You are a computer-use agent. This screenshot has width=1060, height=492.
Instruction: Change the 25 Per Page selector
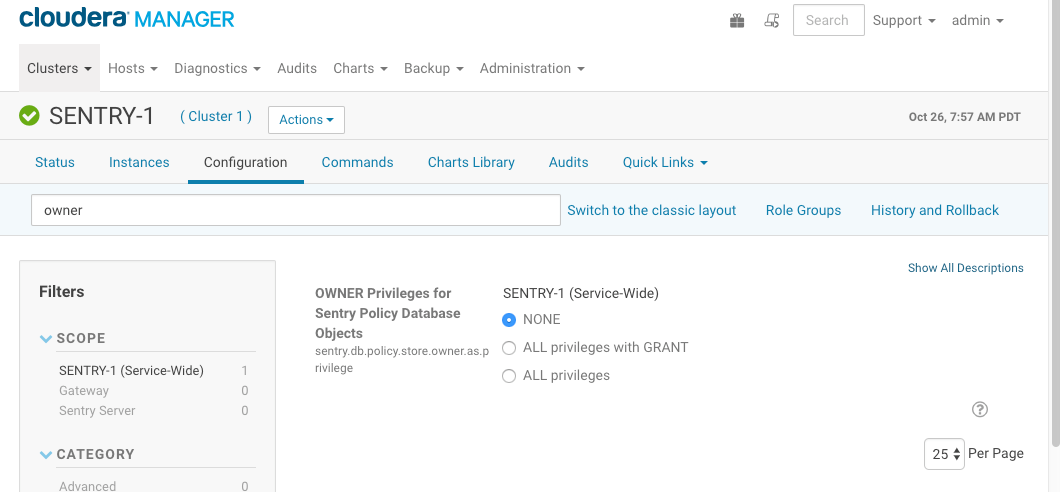944,453
